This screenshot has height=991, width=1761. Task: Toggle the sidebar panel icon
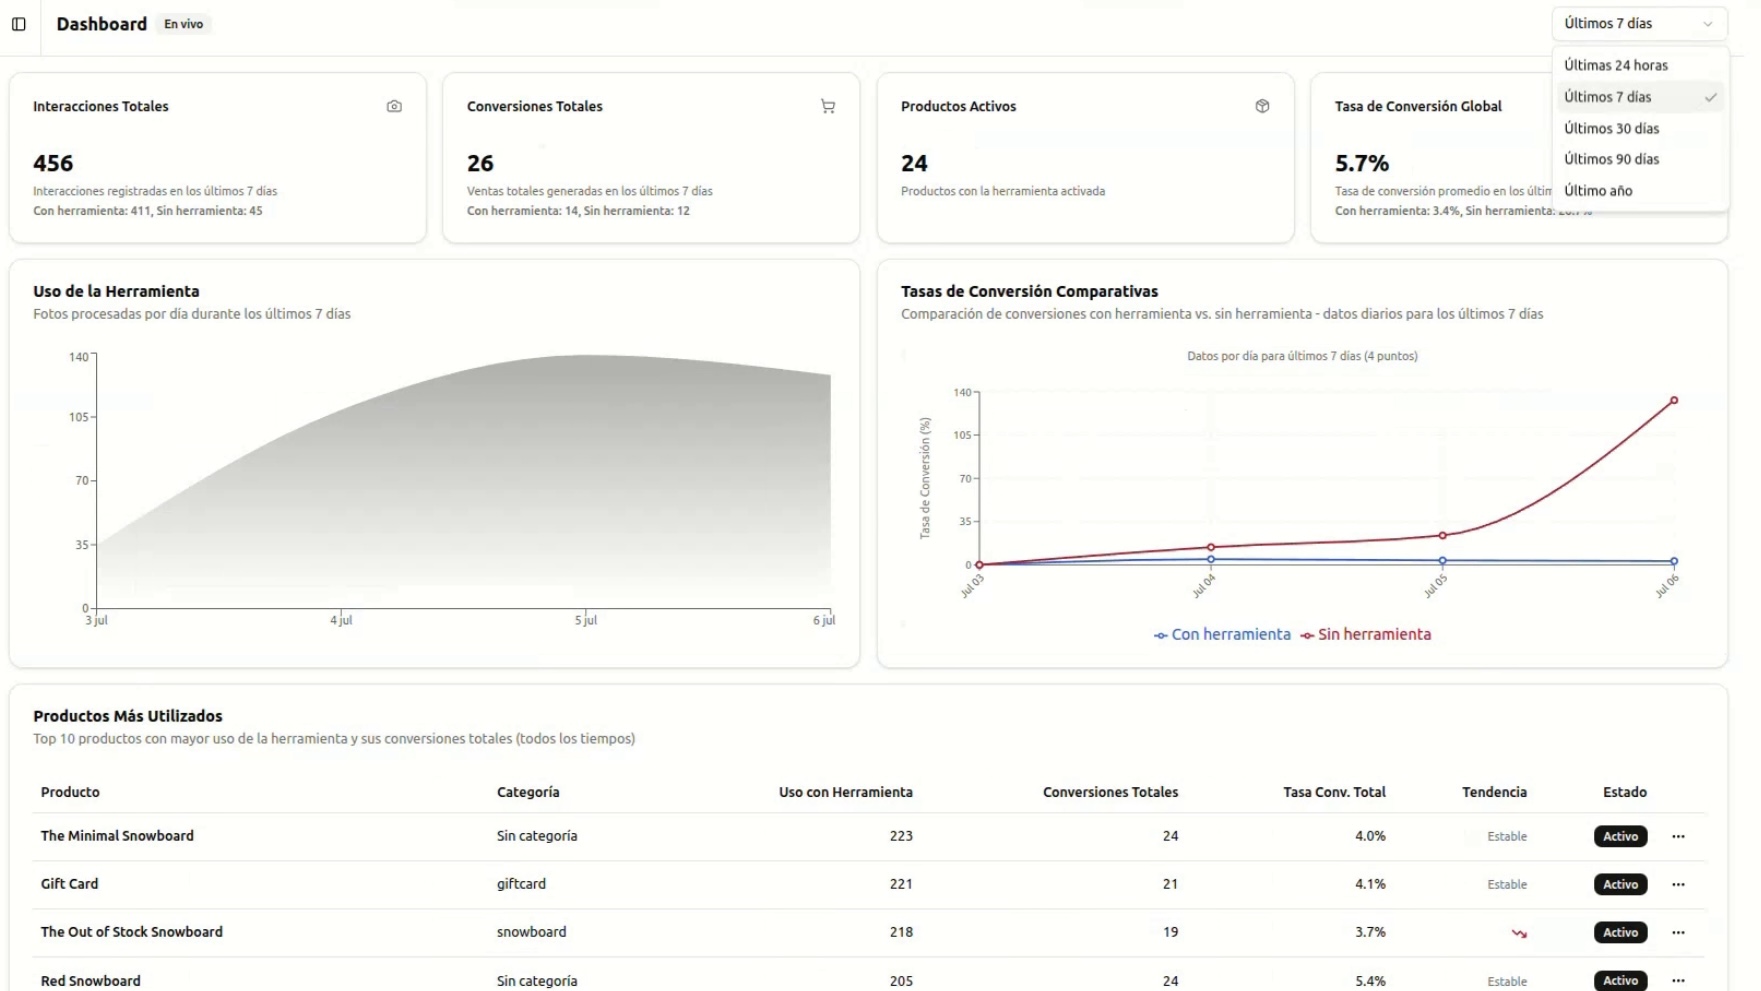point(18,24)
